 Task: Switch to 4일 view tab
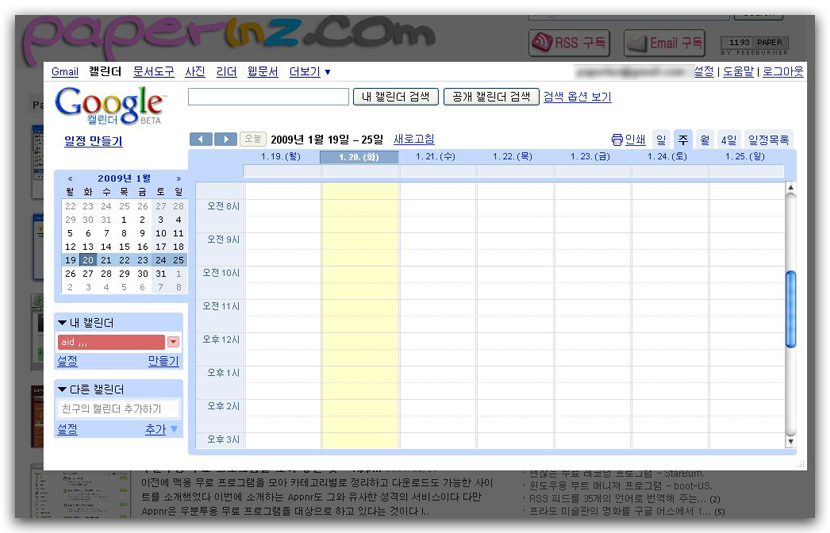tap(729, 140)
